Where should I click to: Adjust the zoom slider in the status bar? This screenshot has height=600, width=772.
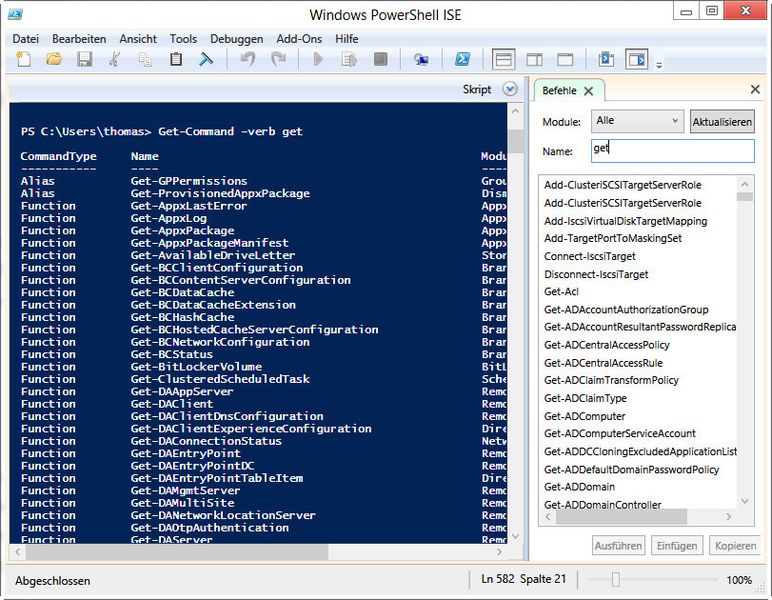coord(615,579)
